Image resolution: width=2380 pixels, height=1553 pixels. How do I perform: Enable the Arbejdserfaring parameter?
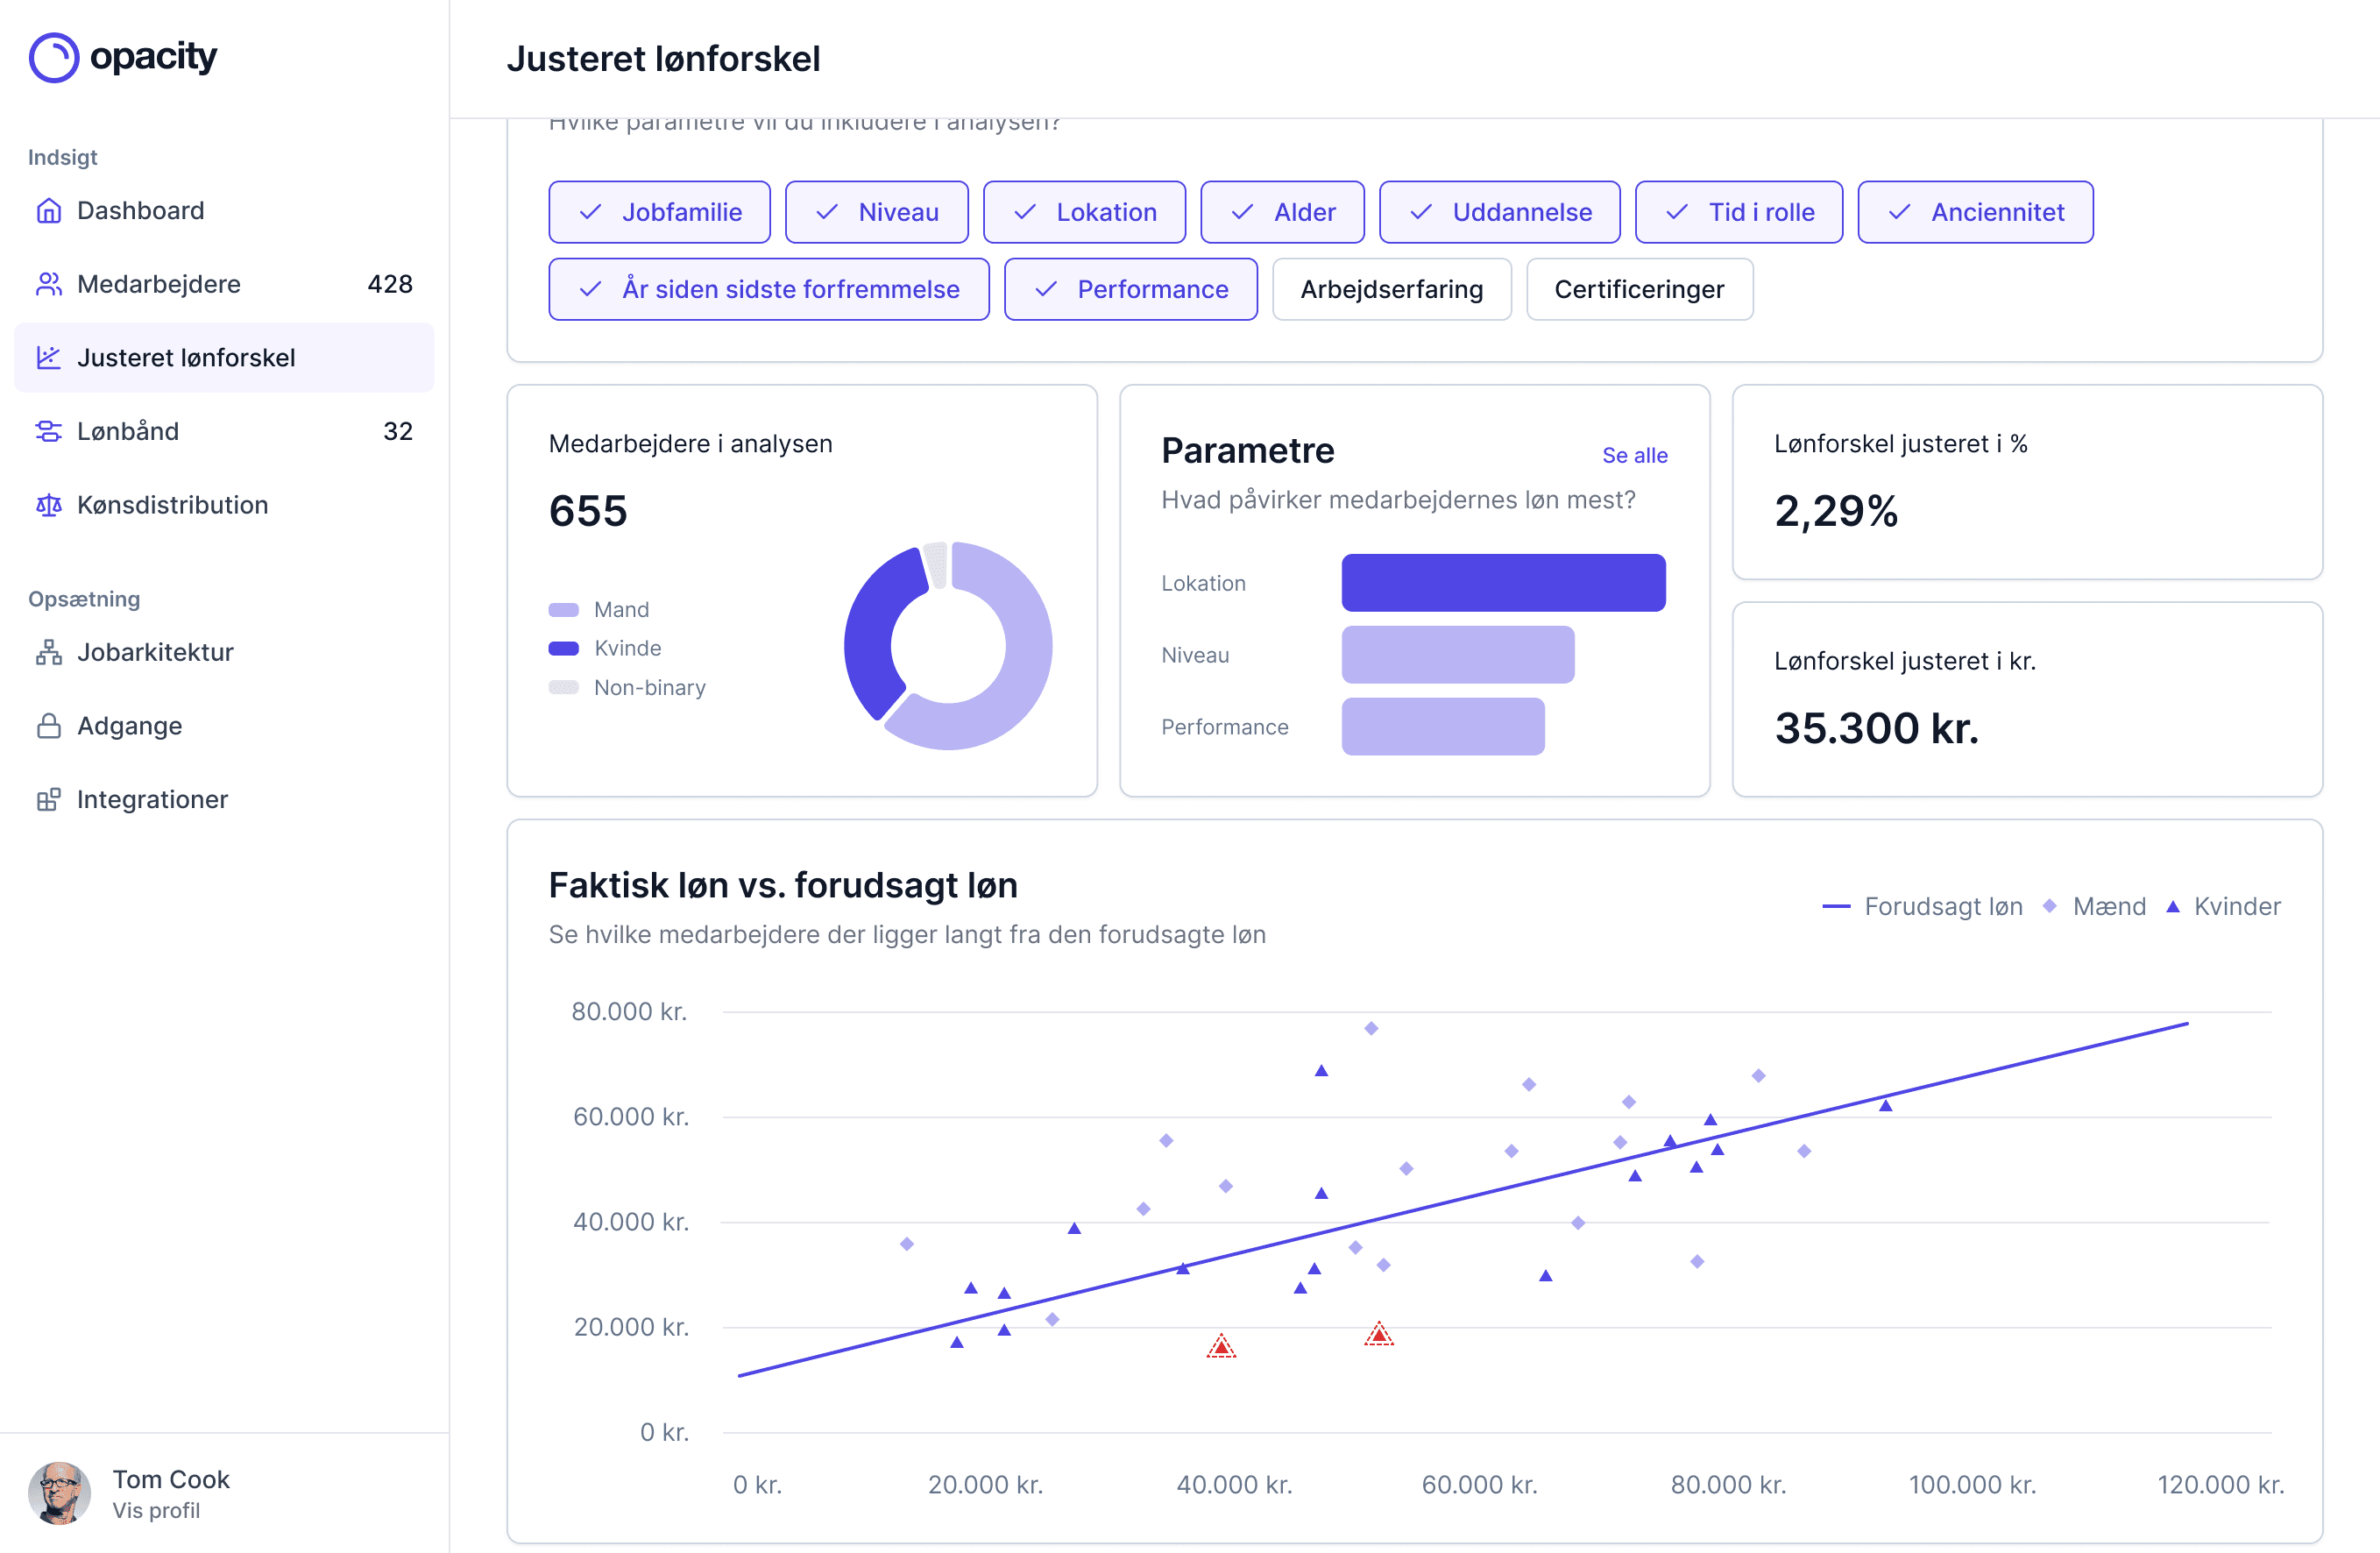1392,289
